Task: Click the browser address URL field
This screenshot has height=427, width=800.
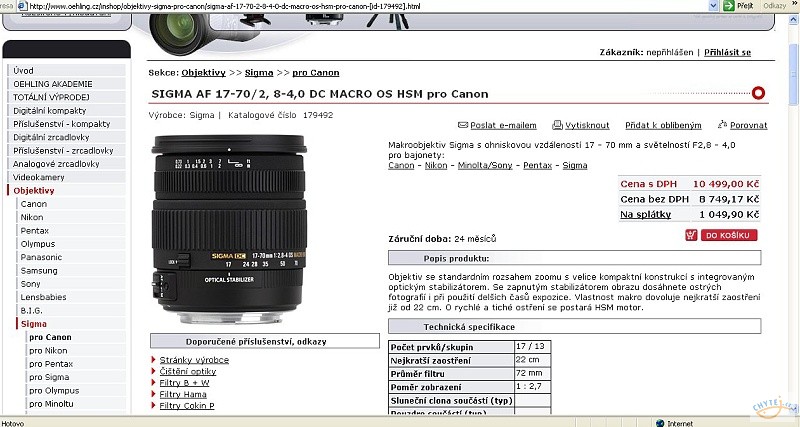Action: (367, 6)
